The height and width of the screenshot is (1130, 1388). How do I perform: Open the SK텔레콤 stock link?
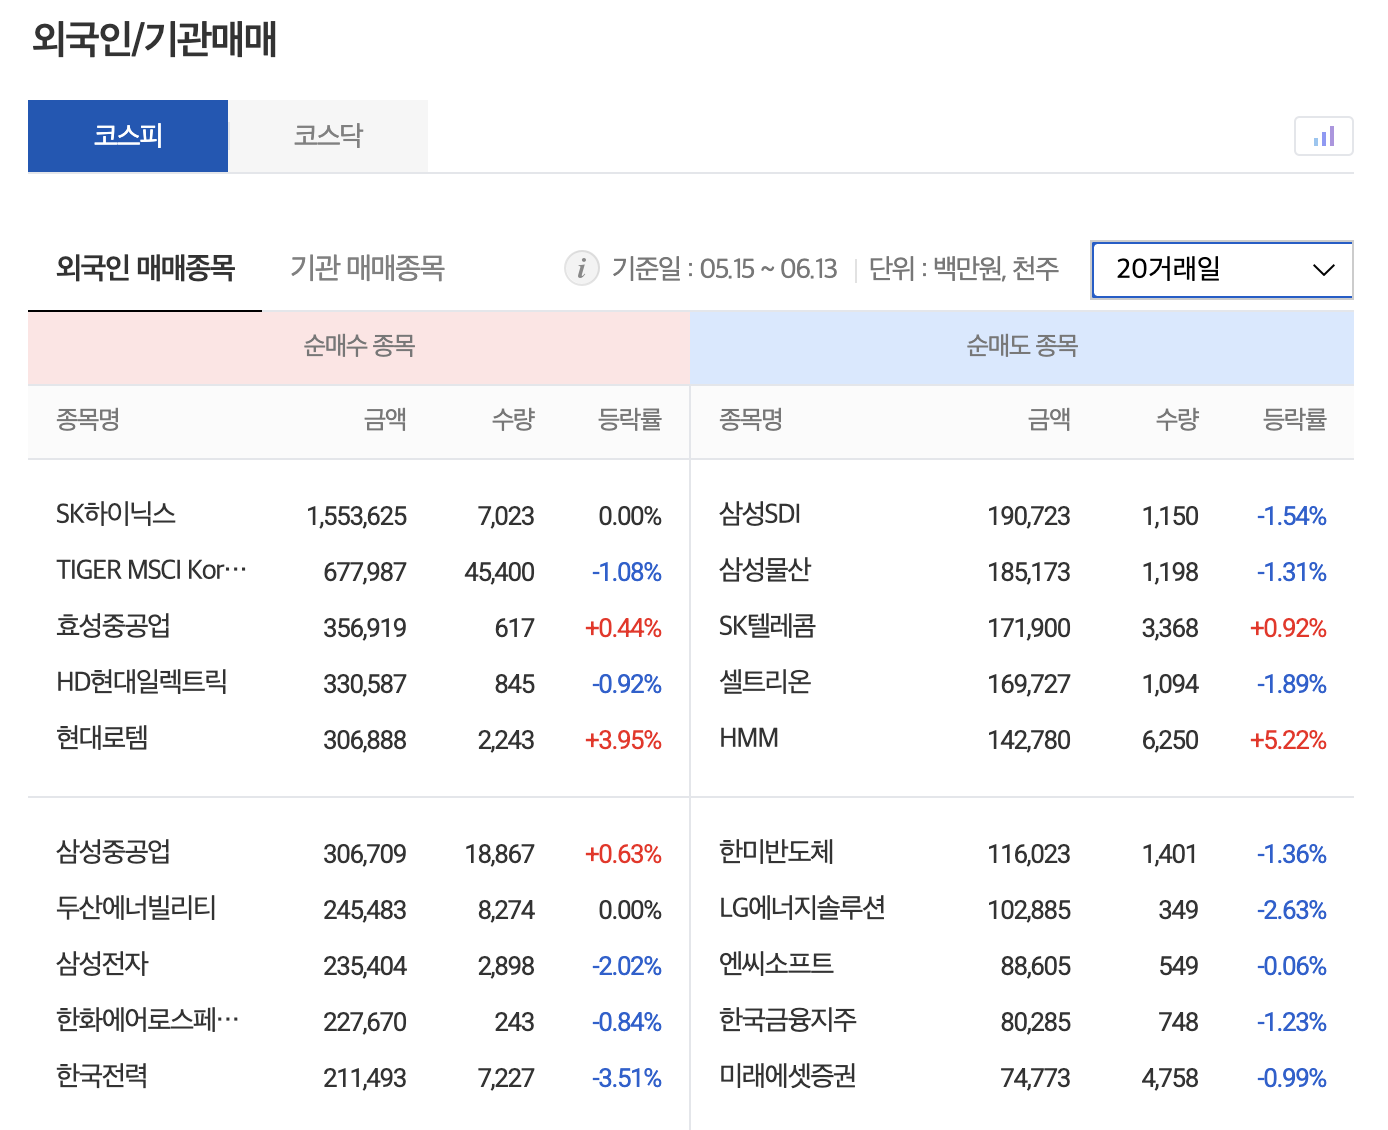pyautogui.click(x=768, y=626)
